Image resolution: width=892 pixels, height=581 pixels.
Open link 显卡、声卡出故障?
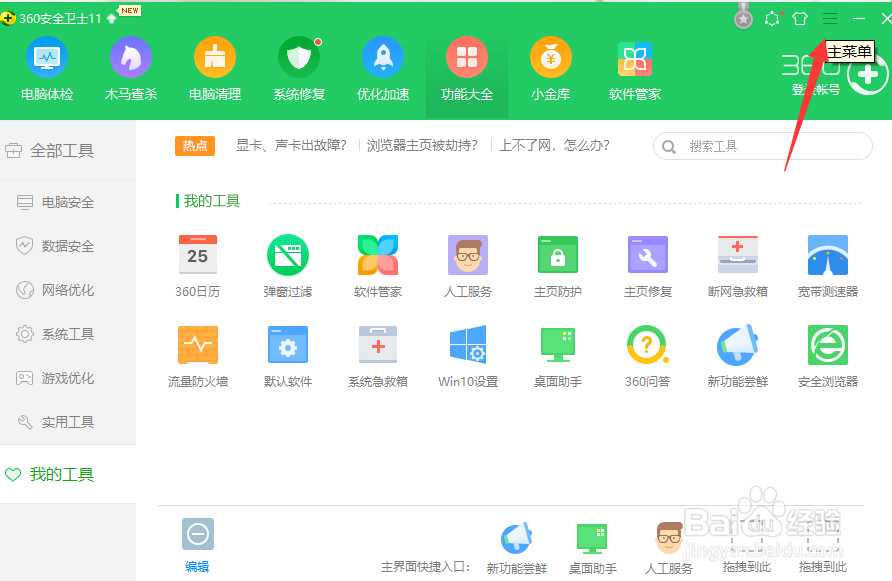pyautogui.click(x=291, y=146)
